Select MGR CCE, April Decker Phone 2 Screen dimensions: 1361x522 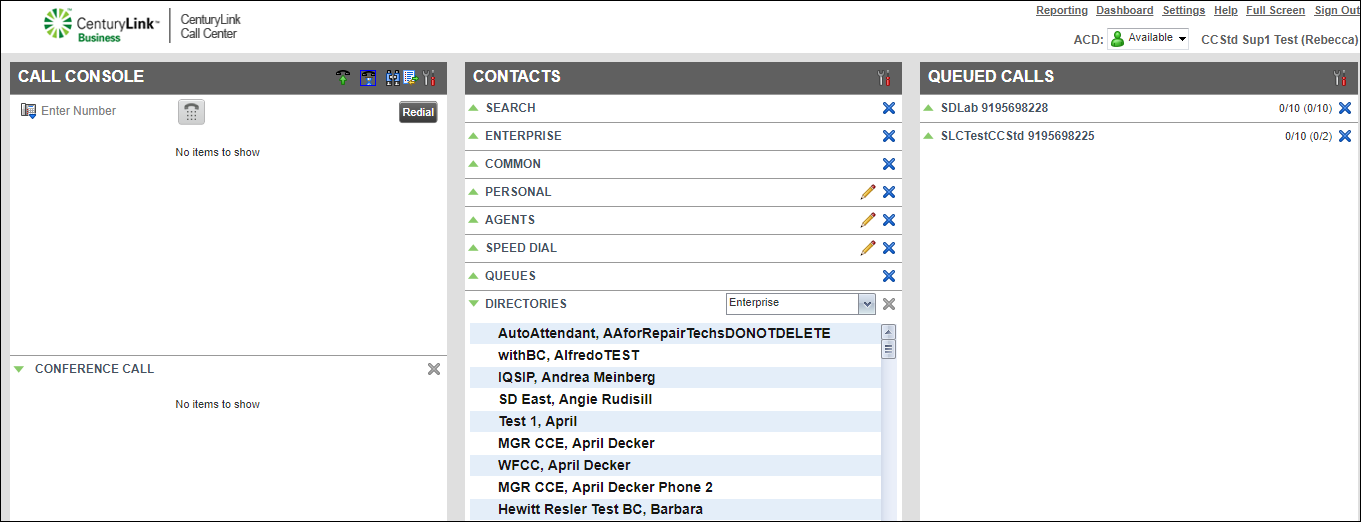tap(675, 487)
